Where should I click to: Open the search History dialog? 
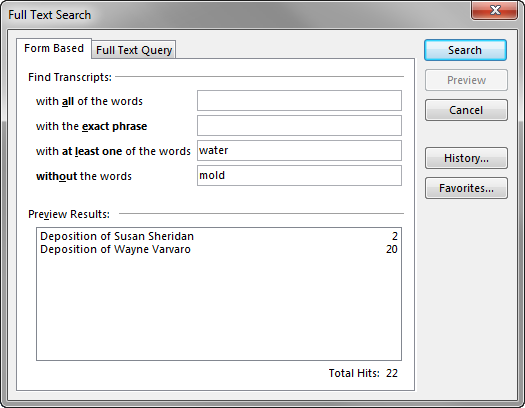click(466, 158)
